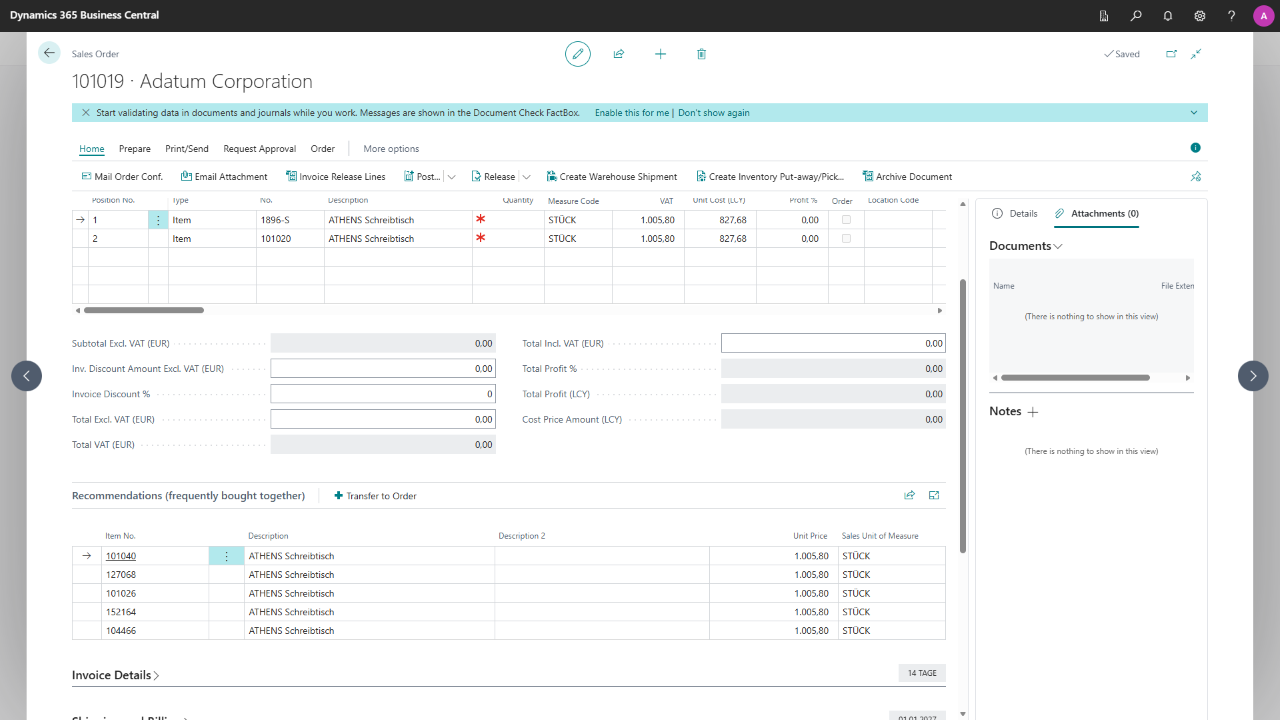Open row menu for item 101040
The image size is (1280, 720).
(226, 556)
